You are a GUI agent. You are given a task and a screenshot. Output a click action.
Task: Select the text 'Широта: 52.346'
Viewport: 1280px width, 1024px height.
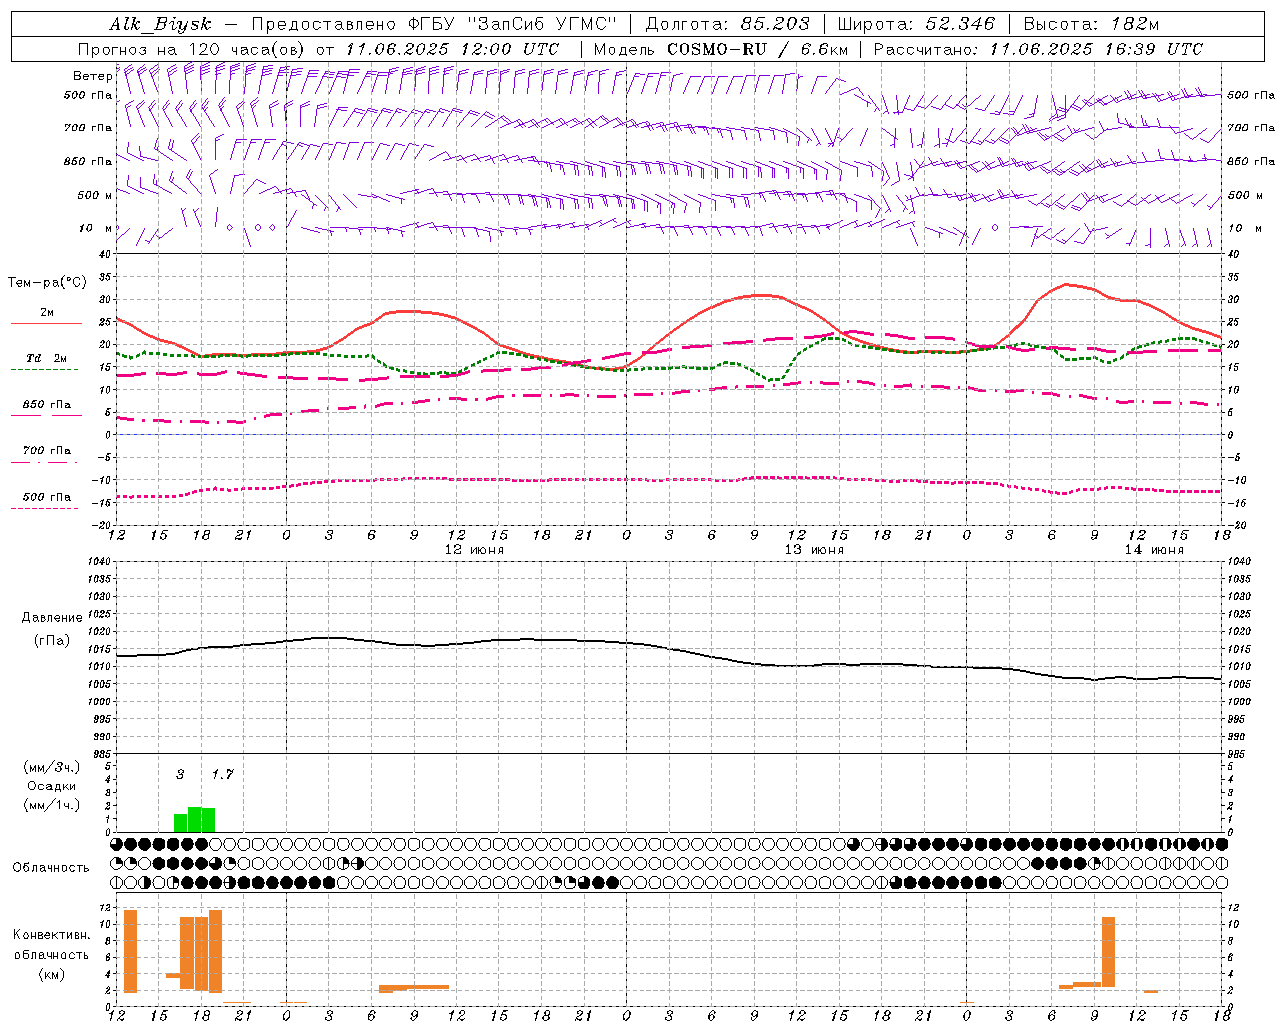tap(916, 24)
